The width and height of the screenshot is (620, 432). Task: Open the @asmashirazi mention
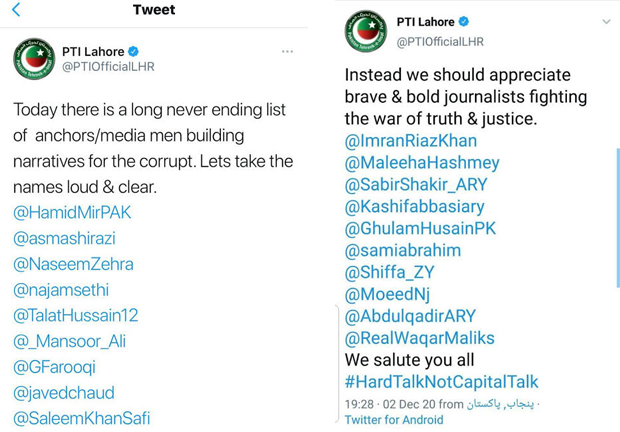(64, 238)
